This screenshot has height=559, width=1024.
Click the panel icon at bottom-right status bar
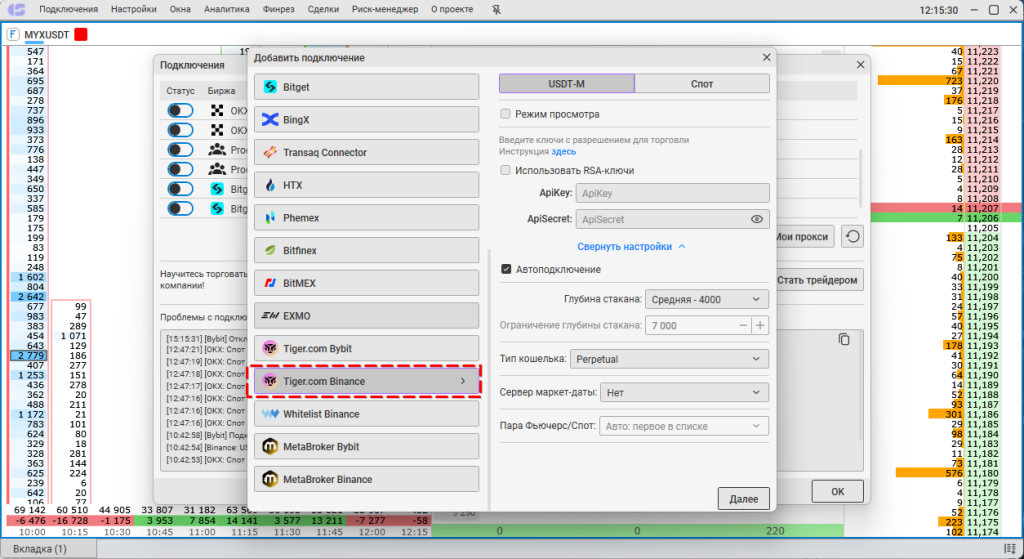coord(1009,549)
